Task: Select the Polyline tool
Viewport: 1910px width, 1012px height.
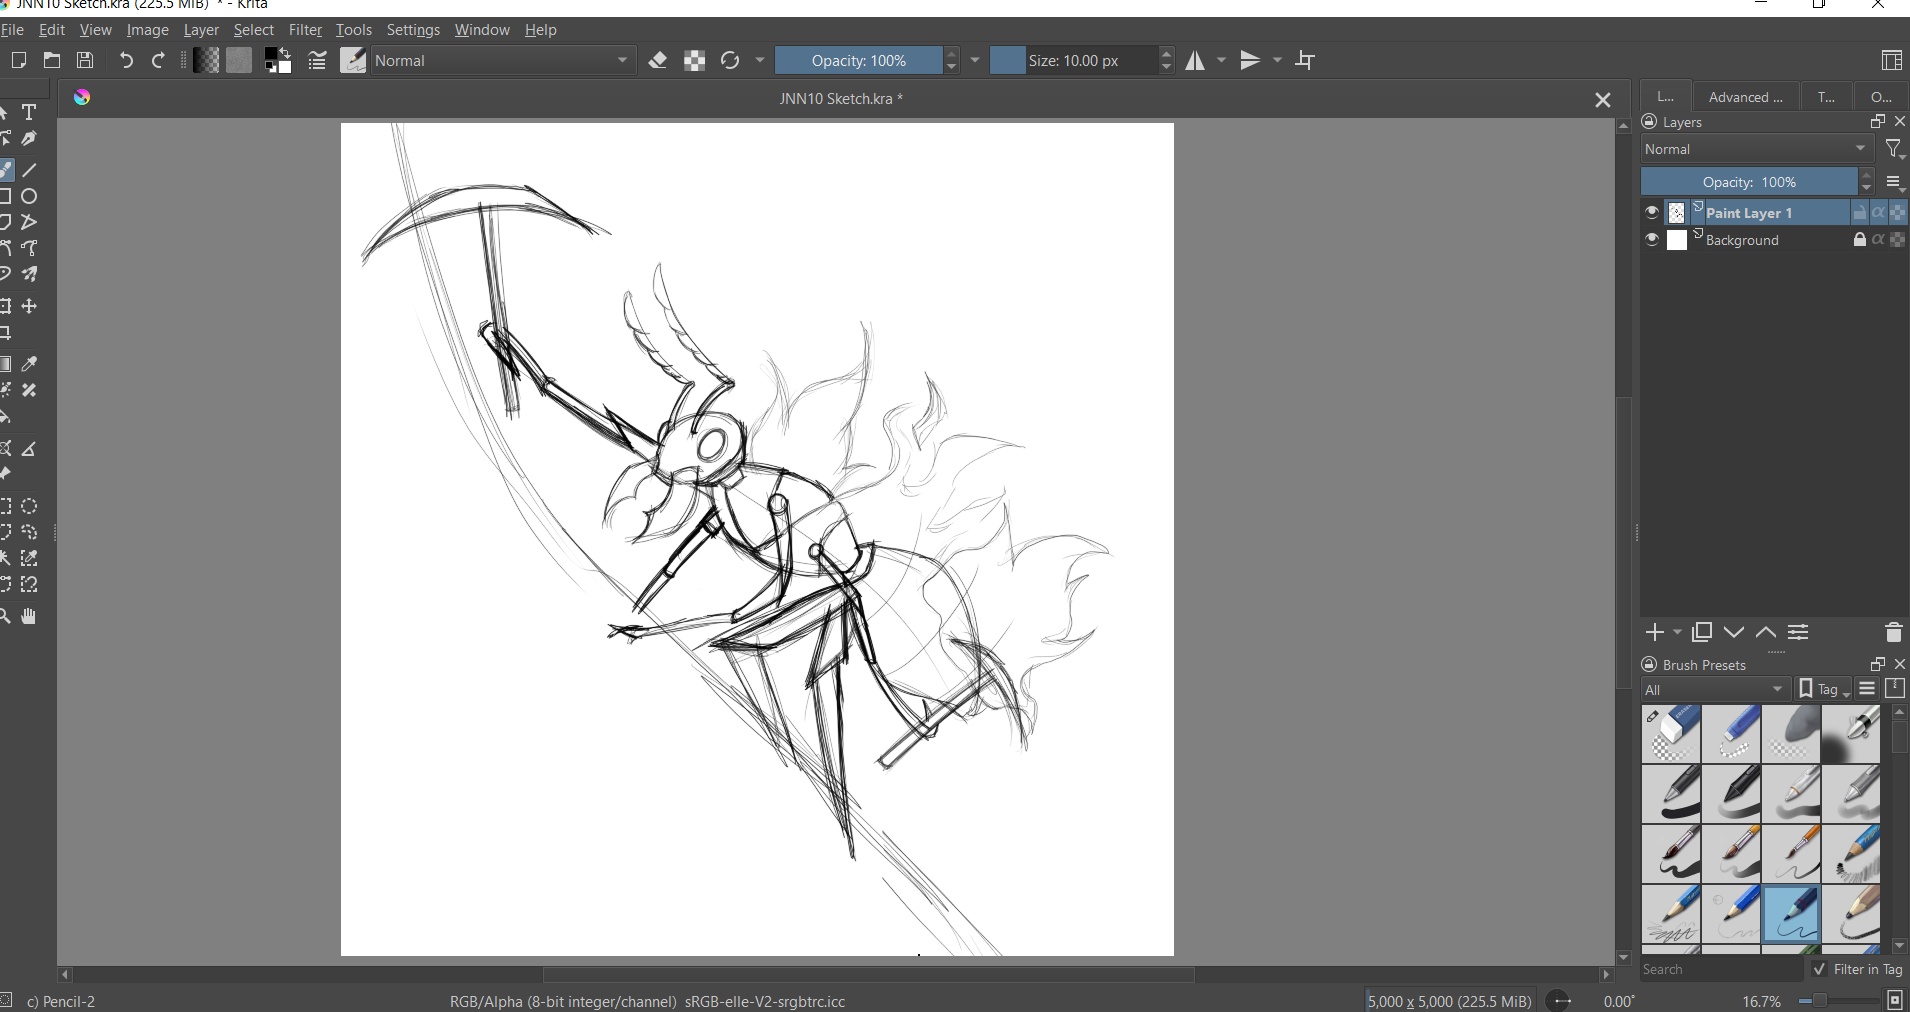Action: coord(29,222)
